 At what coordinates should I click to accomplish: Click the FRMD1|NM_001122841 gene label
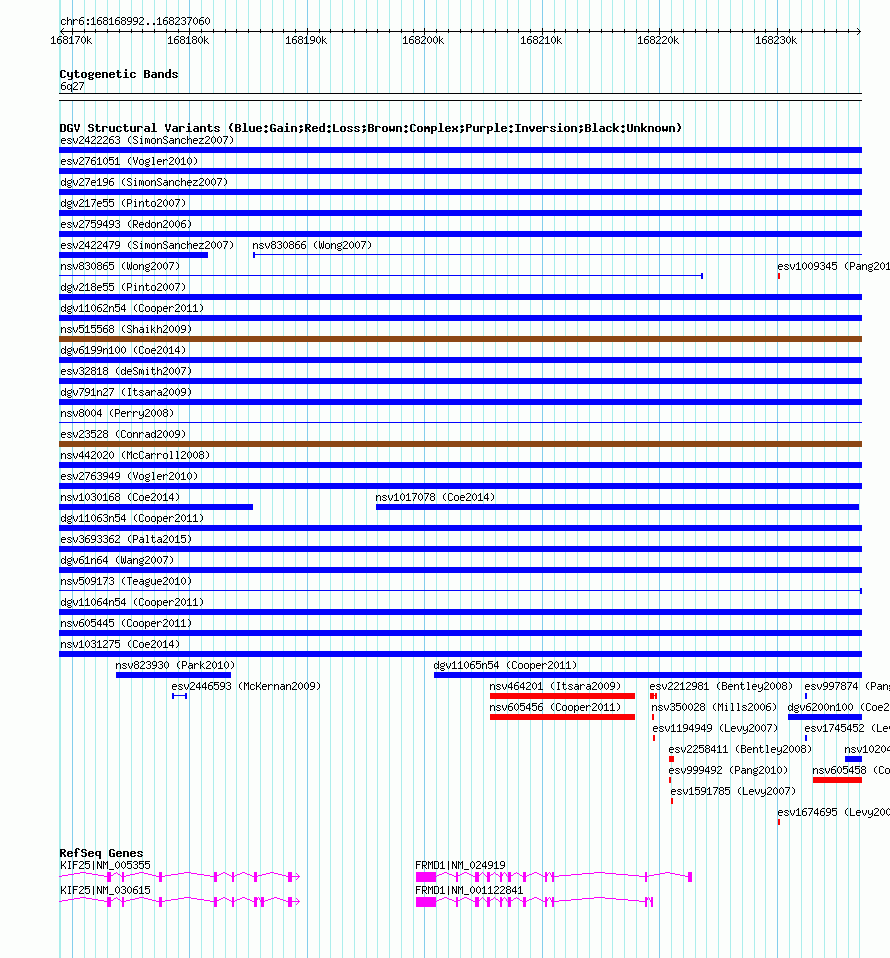[469, 890]
